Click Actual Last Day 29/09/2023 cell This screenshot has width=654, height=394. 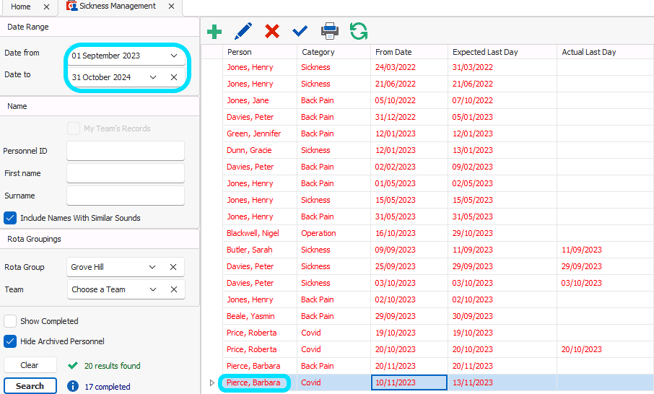pos(605,266)
